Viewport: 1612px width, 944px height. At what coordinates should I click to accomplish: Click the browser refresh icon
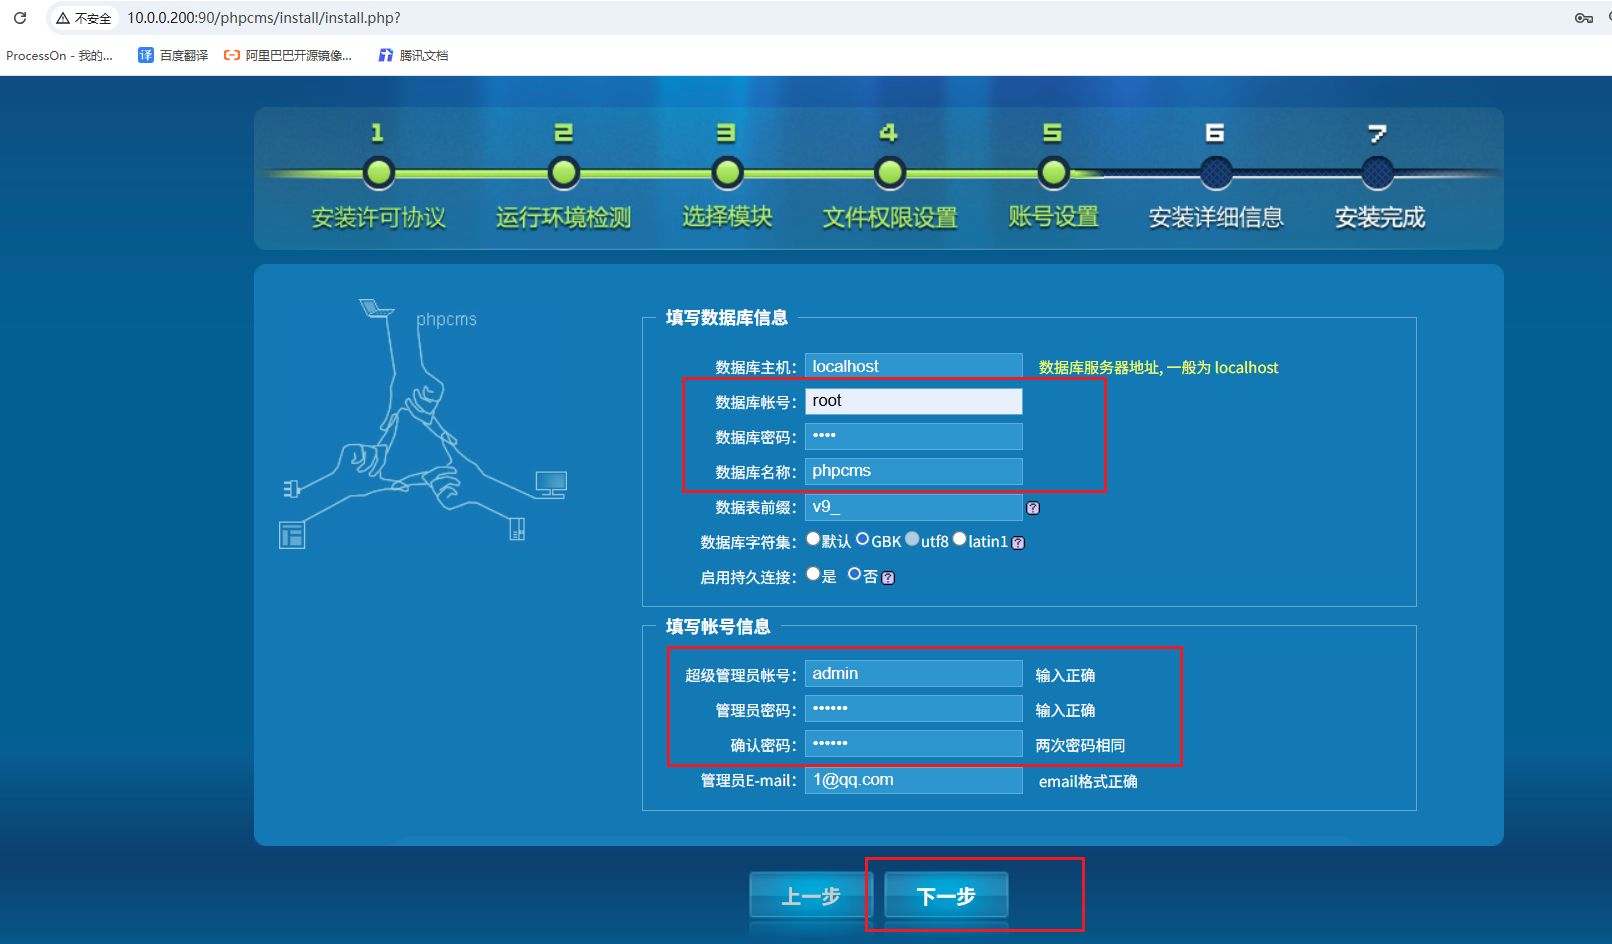(x=18, y=17)
